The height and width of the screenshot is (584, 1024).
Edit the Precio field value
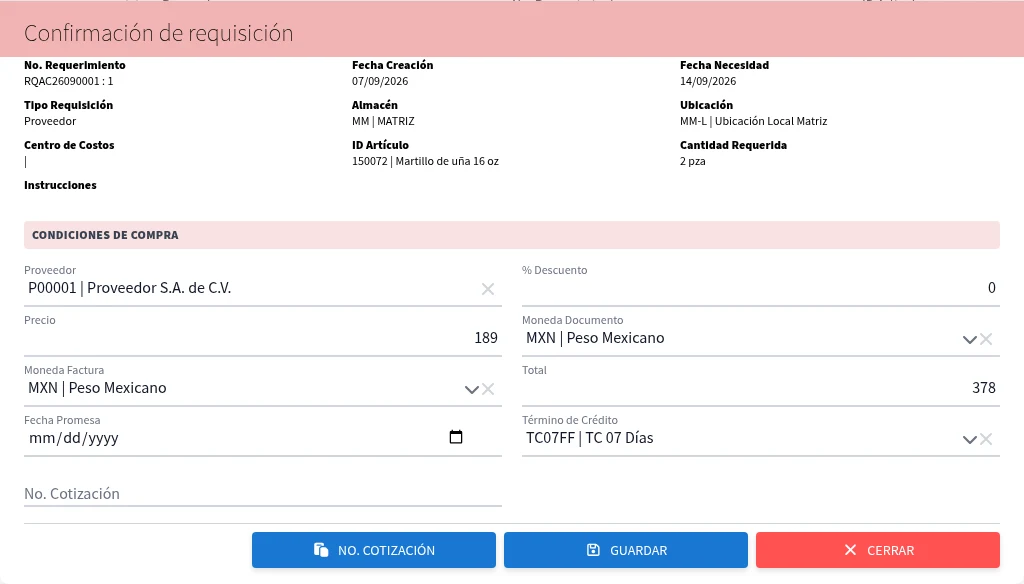coord(263,338)
